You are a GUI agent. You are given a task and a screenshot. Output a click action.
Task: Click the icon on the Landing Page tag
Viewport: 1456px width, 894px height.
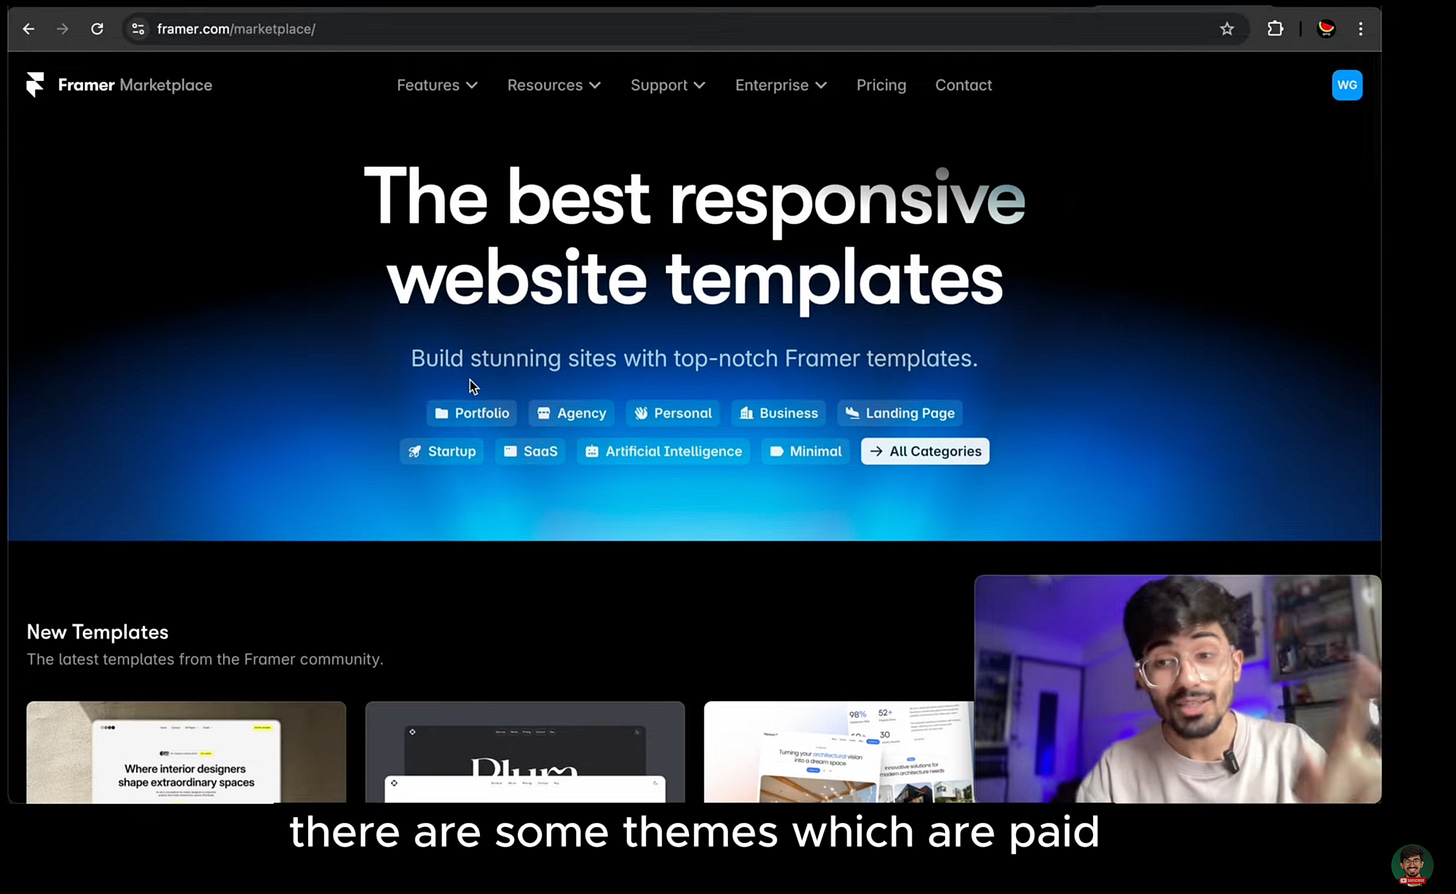point(852,413)
